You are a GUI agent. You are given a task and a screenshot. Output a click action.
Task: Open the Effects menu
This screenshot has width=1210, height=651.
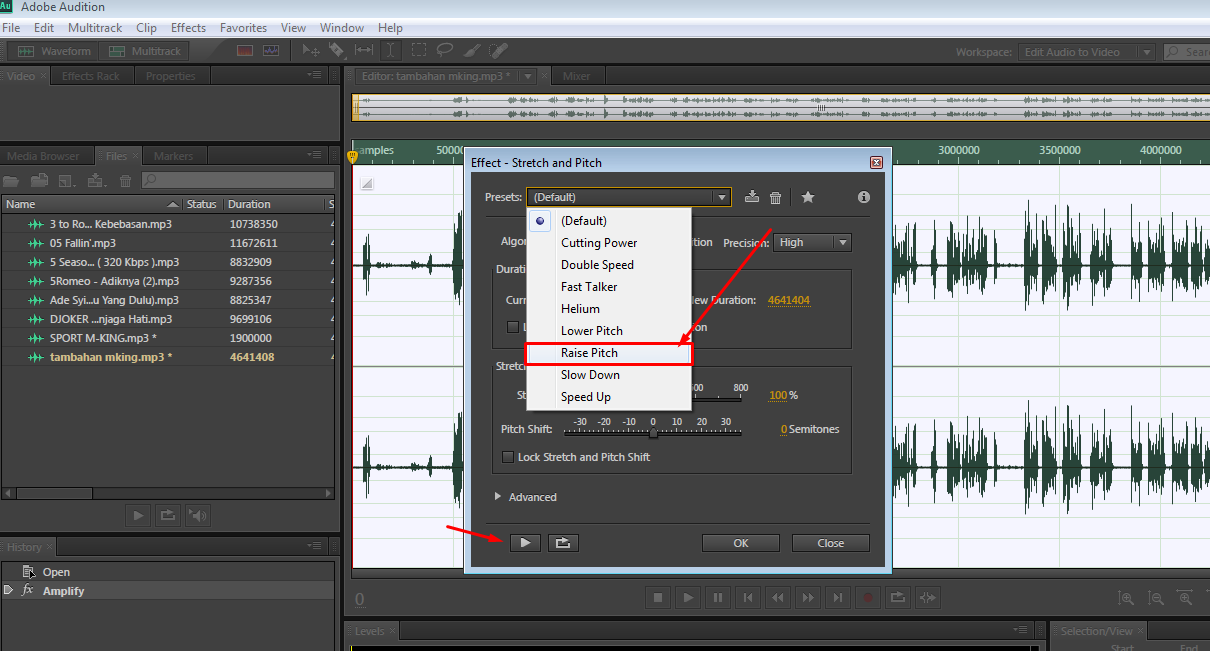coord(188,28)
